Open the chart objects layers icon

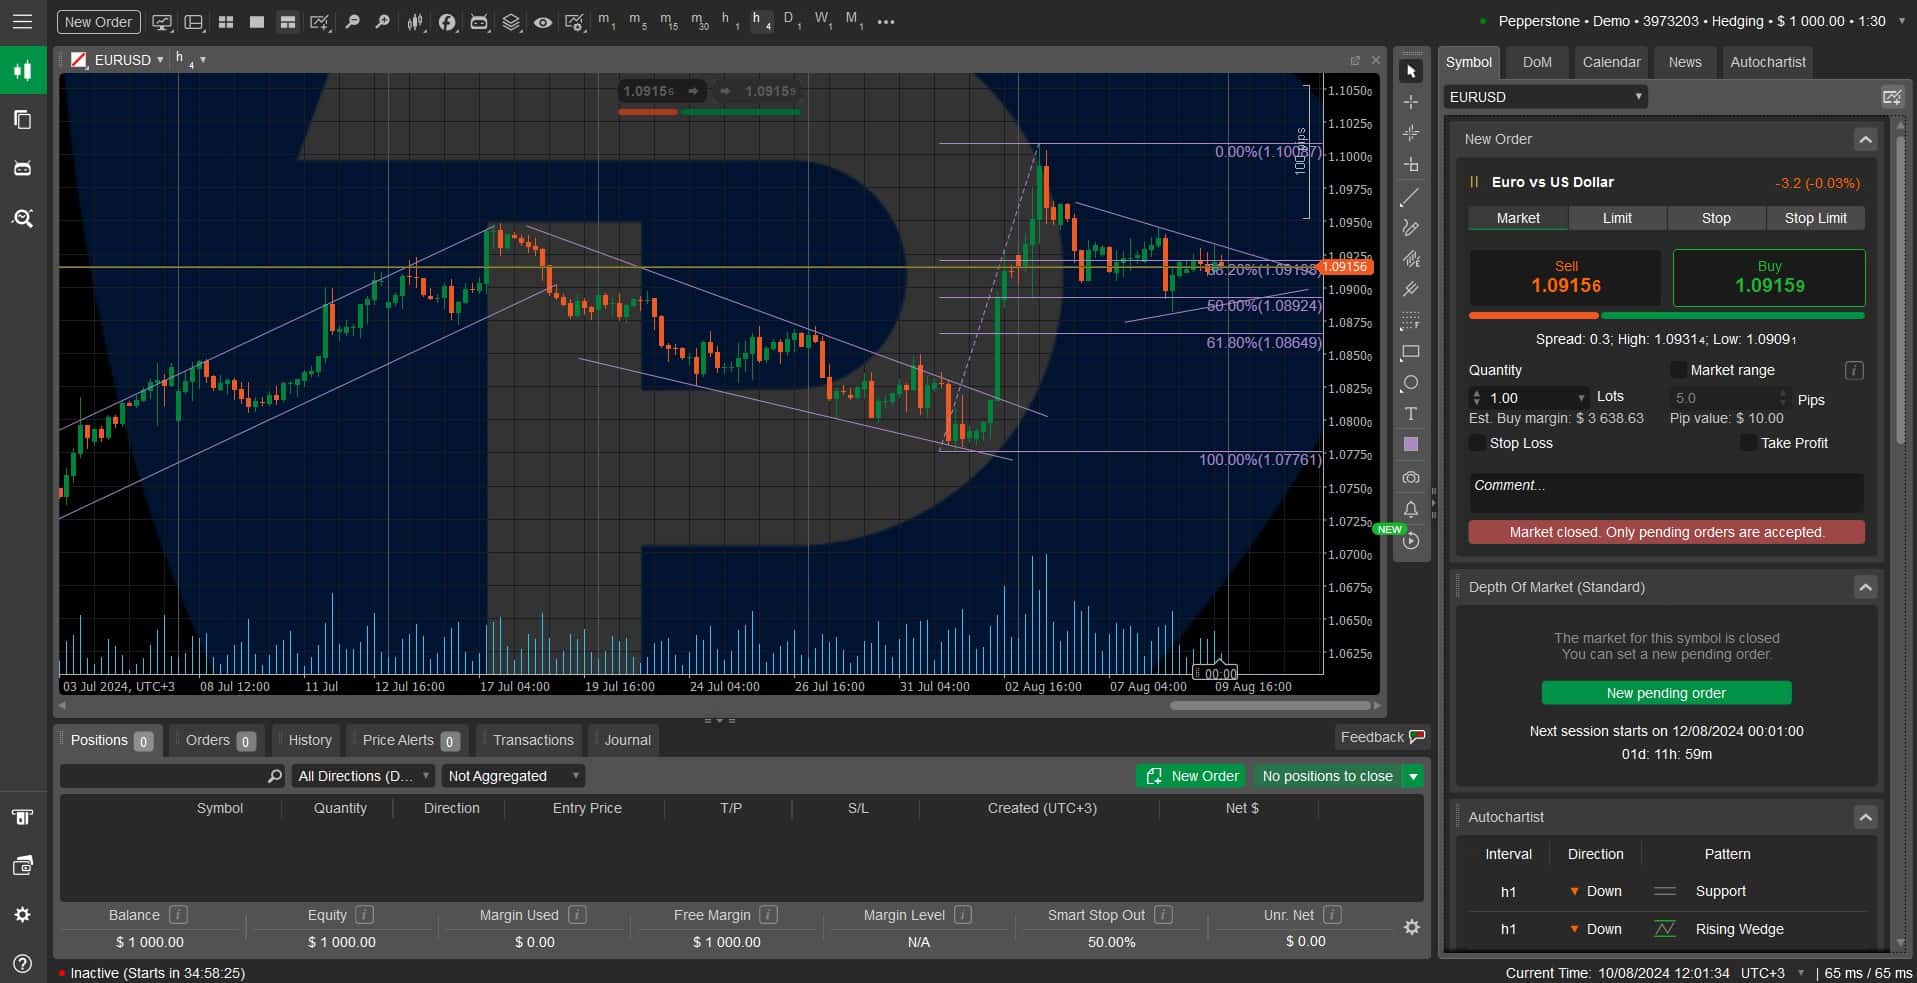point(511,21)
